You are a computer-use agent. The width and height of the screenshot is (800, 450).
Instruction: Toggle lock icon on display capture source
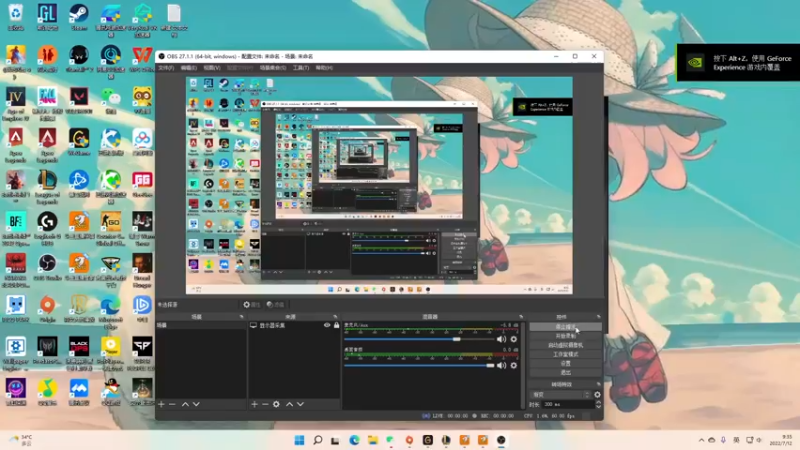click(336, 325)
